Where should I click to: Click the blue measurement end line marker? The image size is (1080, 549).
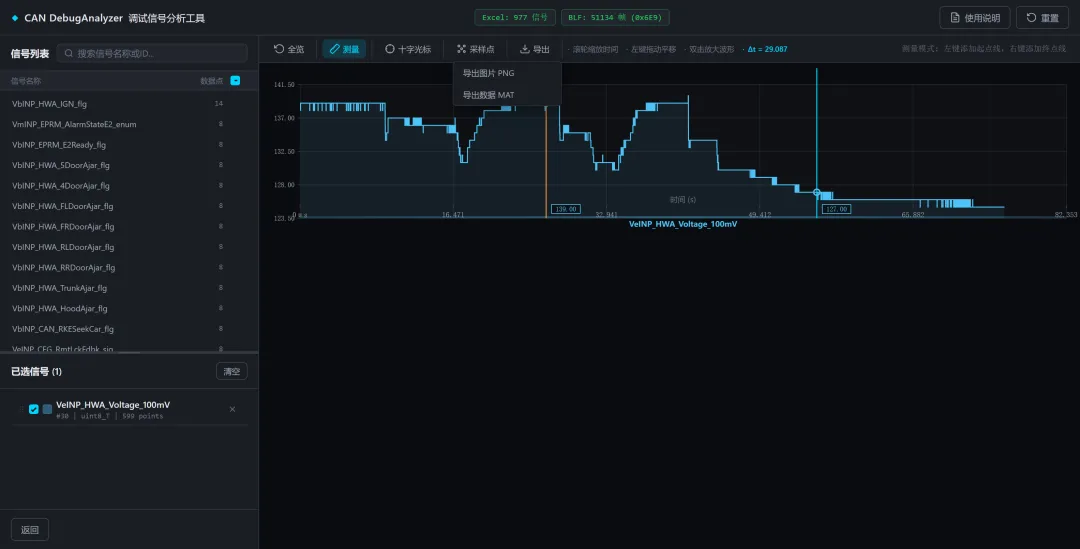point(817,193)
